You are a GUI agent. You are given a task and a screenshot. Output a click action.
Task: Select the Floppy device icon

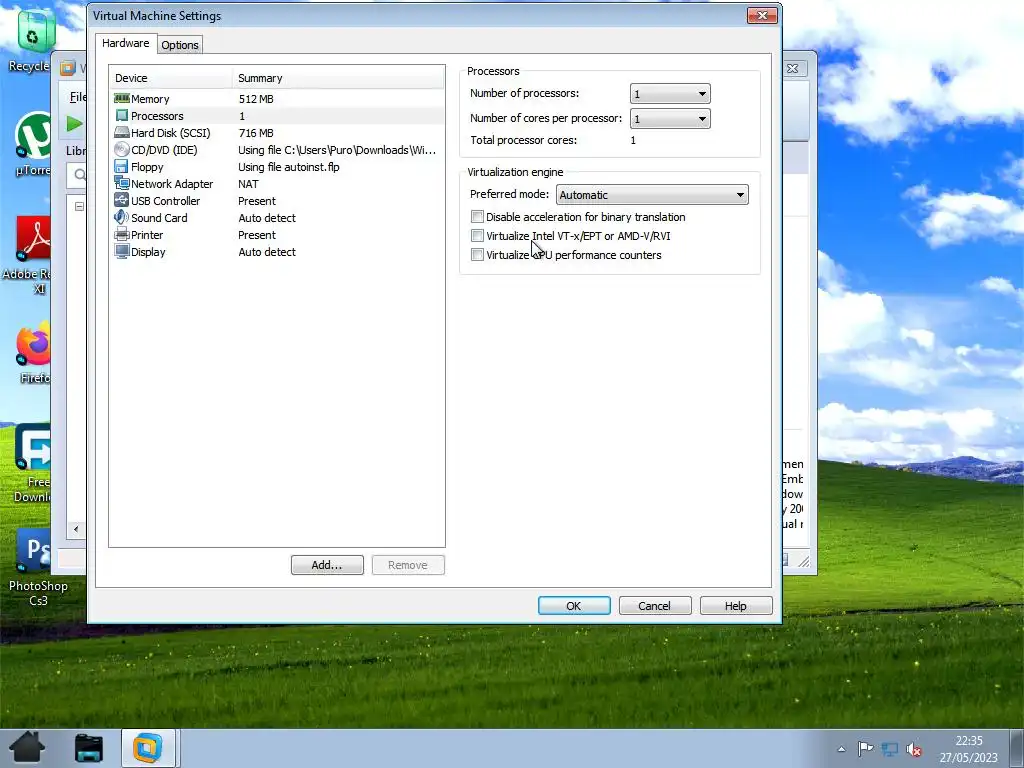[121, 167]
